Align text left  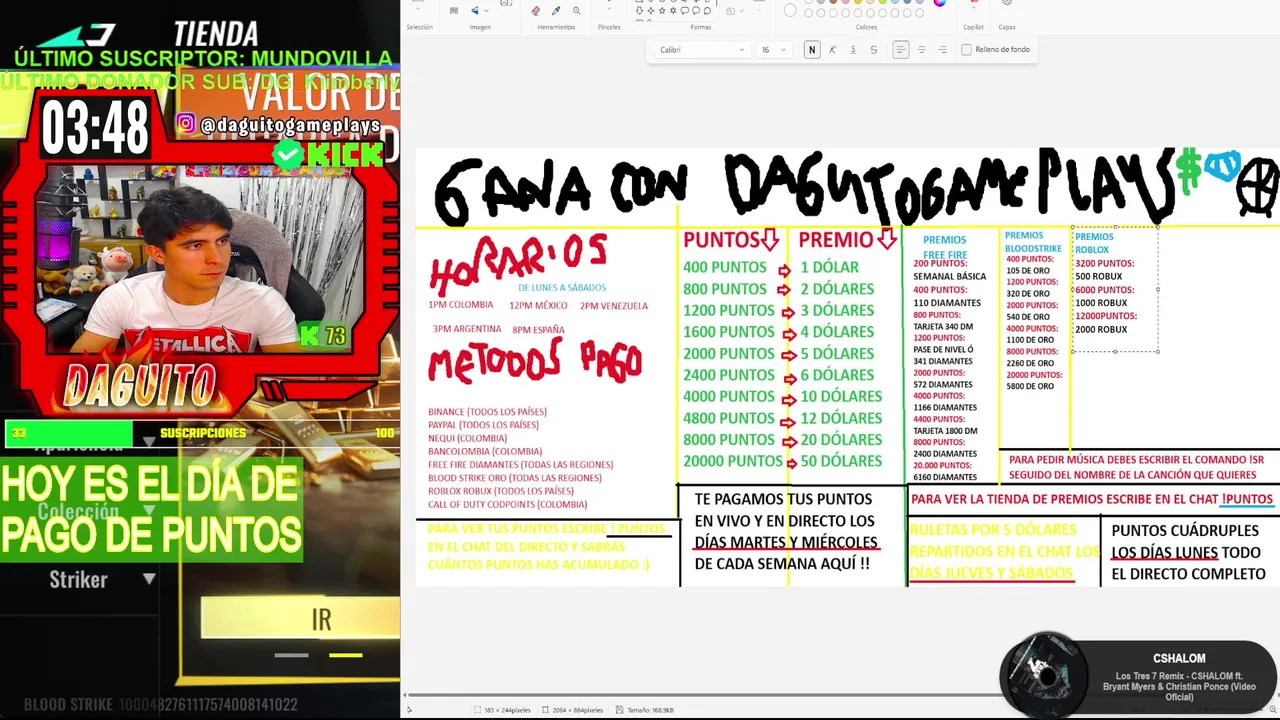point(901,50)
